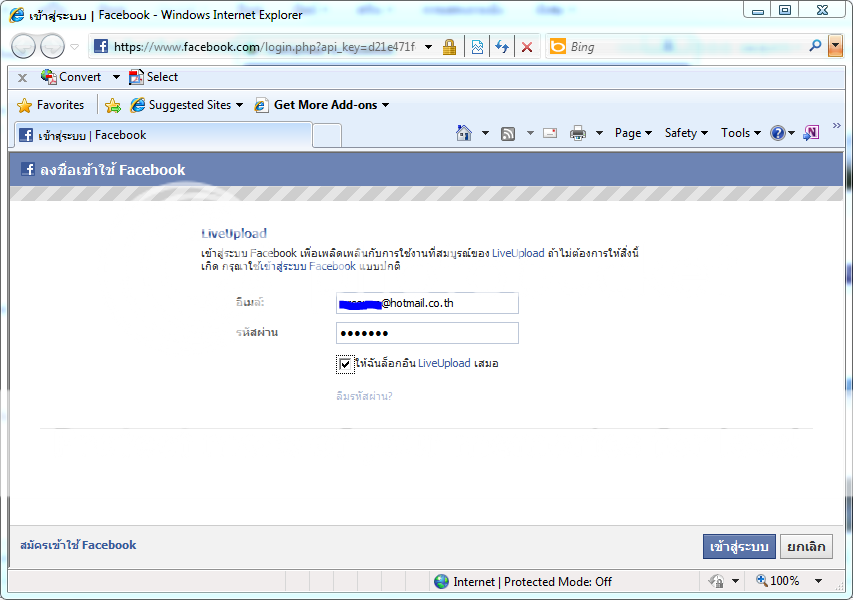Open Get More Add-ons menu
This screenshot has height=600, width=853.
322,105
